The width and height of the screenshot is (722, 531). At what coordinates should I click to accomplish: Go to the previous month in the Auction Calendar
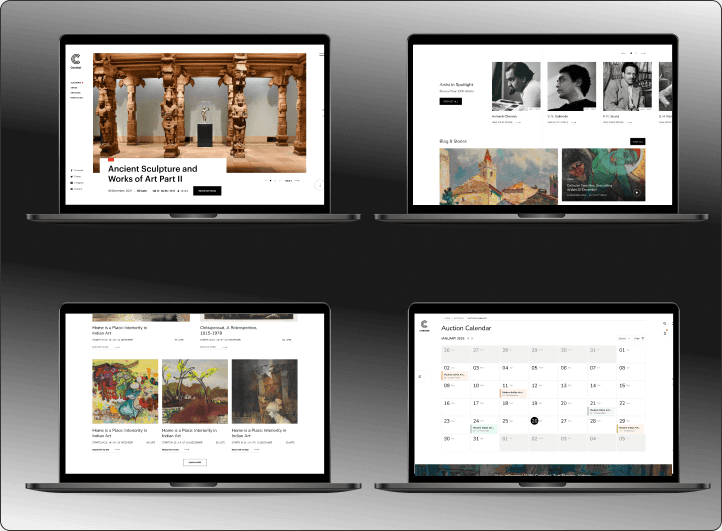click(x=468, y=338)
